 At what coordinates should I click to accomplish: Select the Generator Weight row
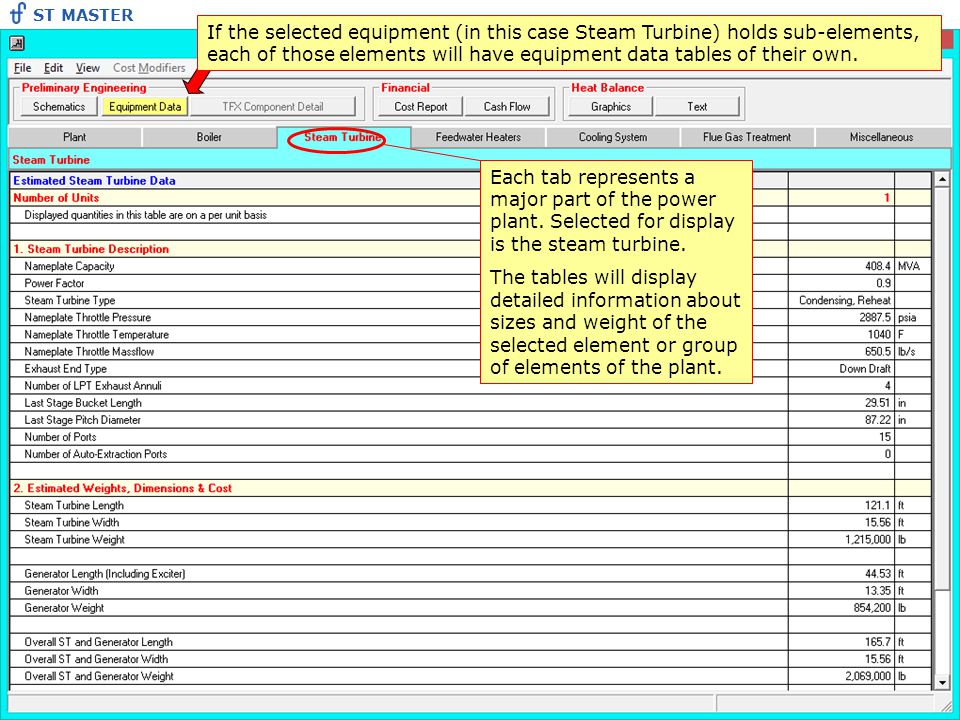pyautogui.click(x=470, y=609)
